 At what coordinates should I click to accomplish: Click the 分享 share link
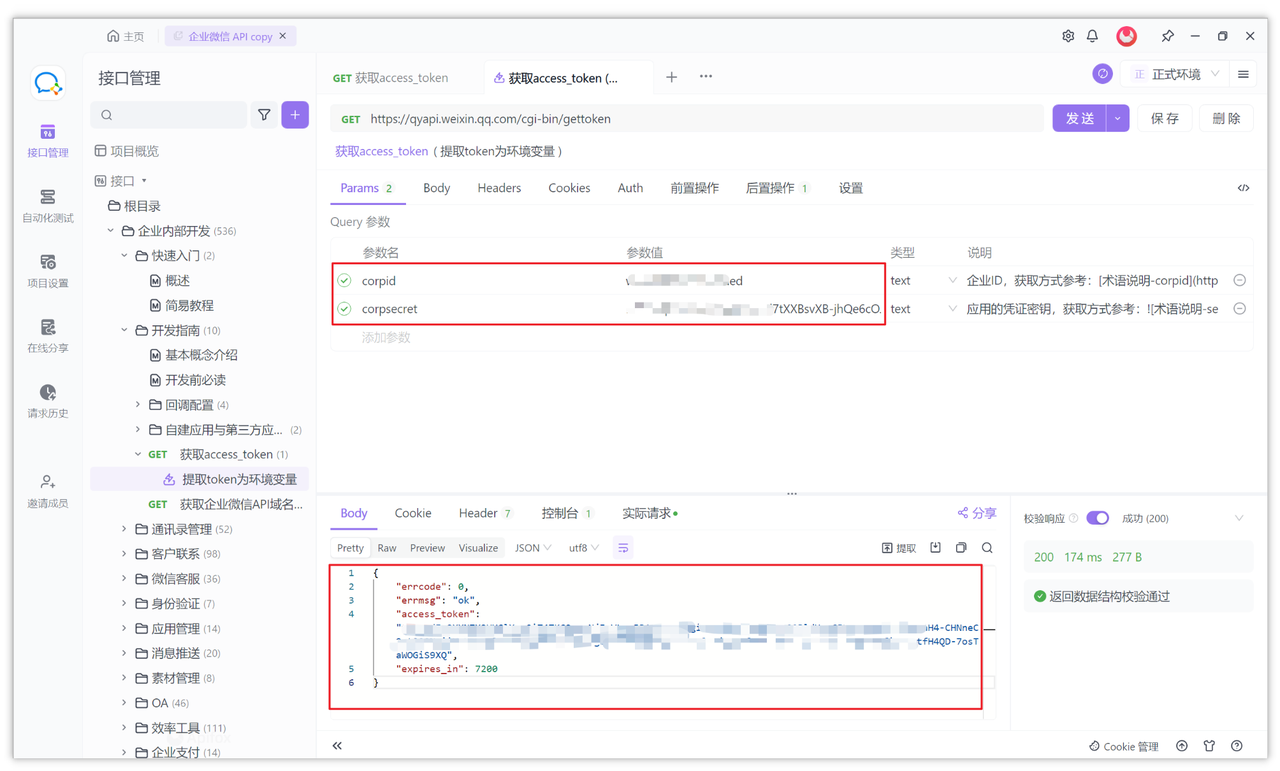[x=977, y=513]
